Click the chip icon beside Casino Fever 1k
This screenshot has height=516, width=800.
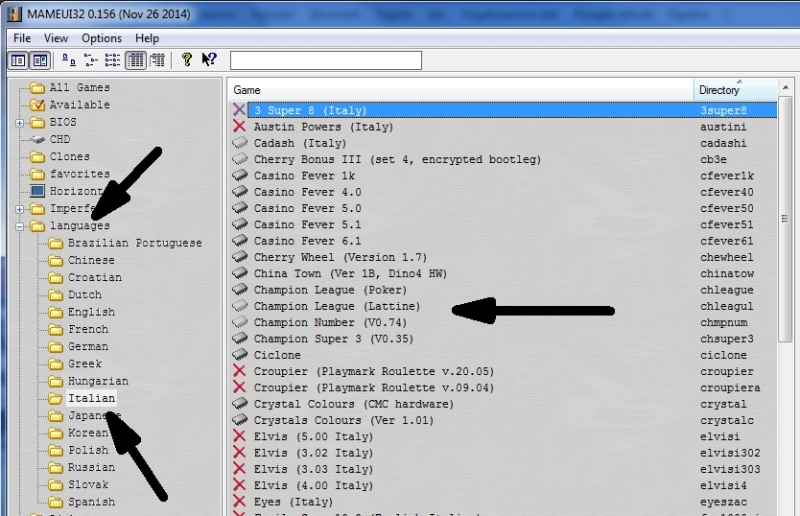tap(239, 175)
